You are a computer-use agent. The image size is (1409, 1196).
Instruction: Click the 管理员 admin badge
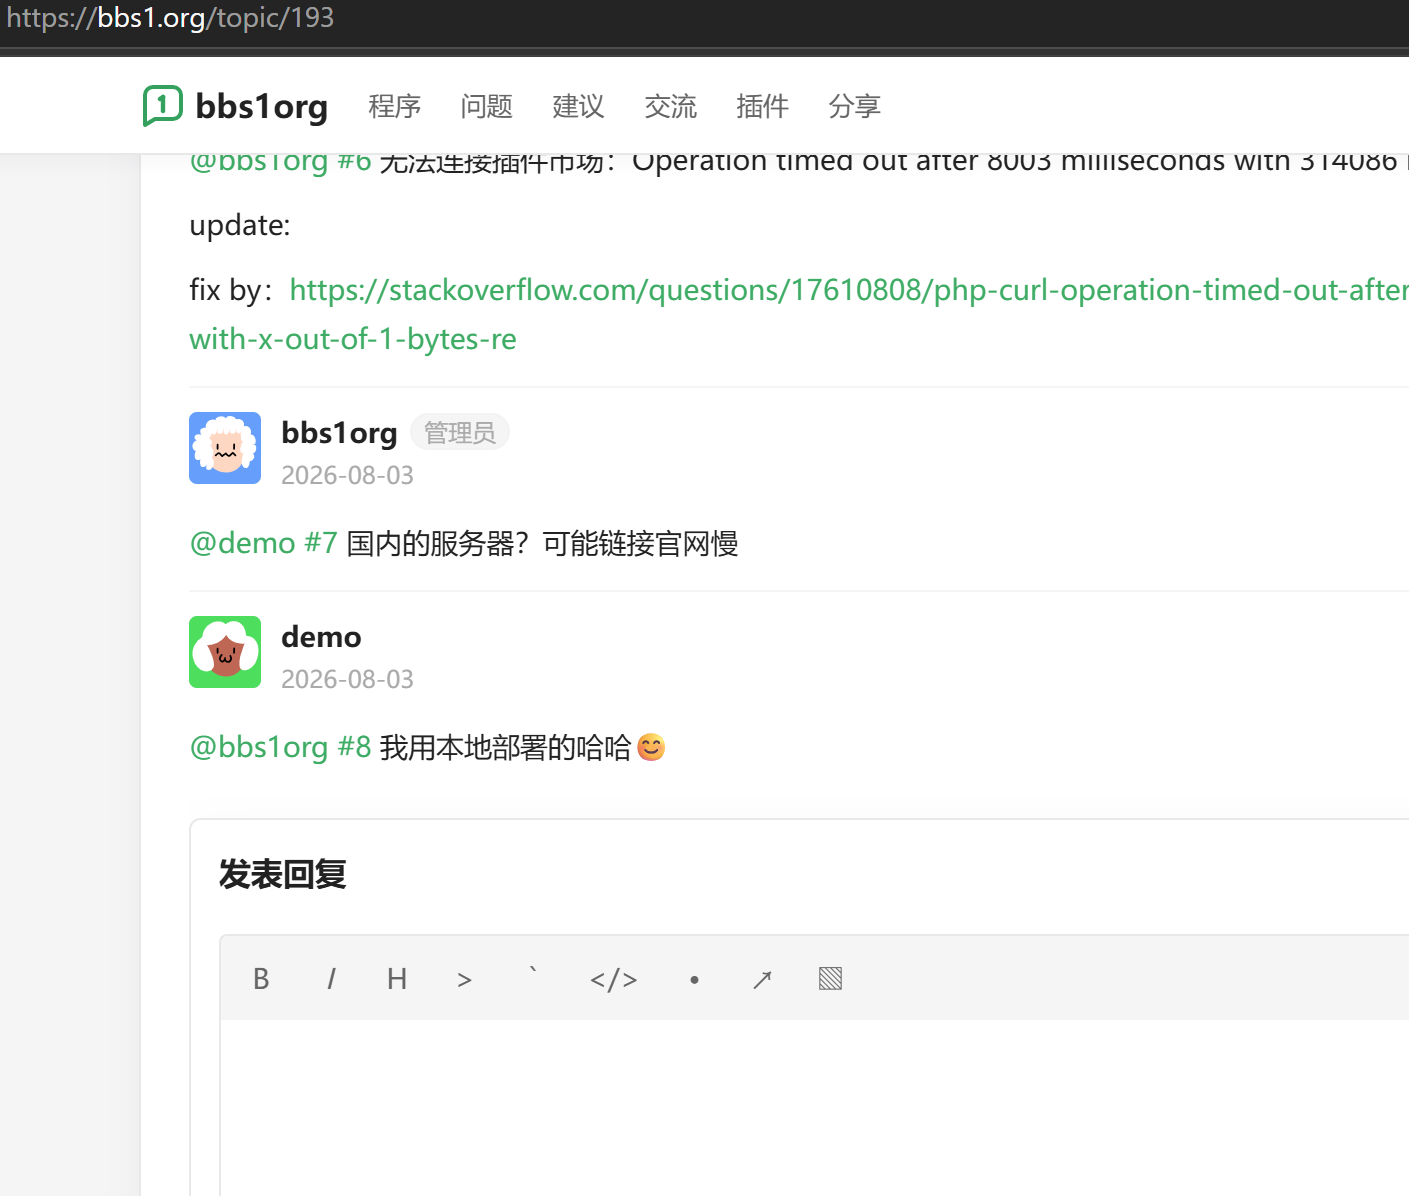click(460, 432)
